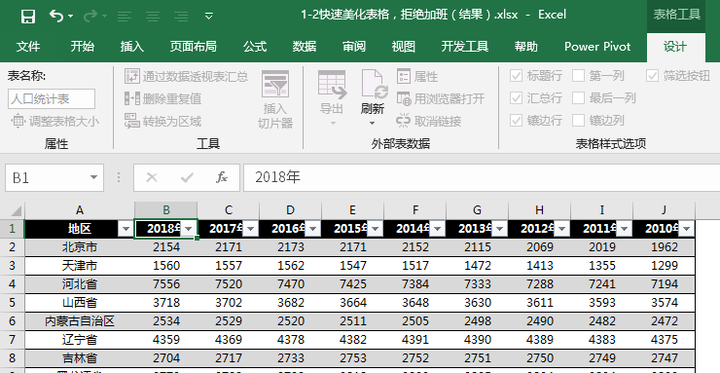Toggle the 标题行 checkbox

click(x=516, y=76)
